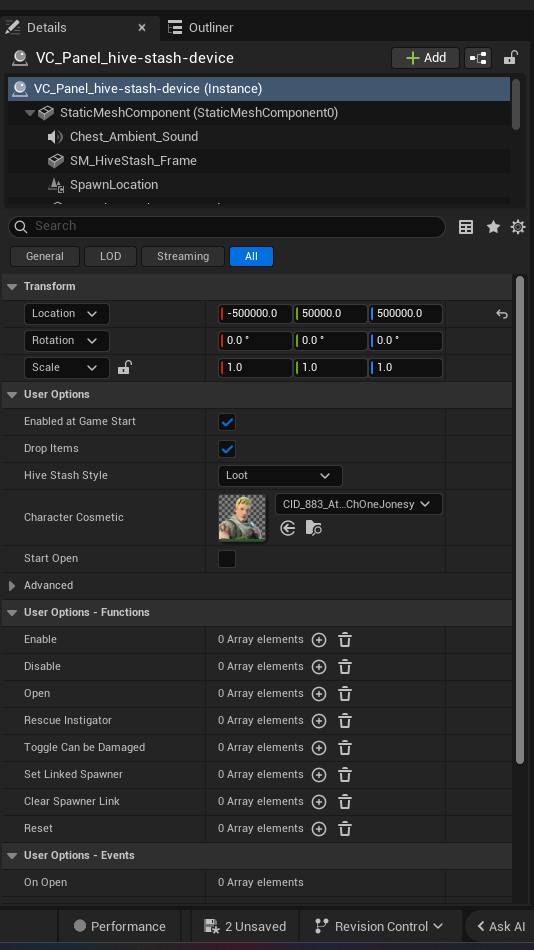This screenshot has height=950, width=534.
Task: Click the Scale Z value field
Action: 406,368
